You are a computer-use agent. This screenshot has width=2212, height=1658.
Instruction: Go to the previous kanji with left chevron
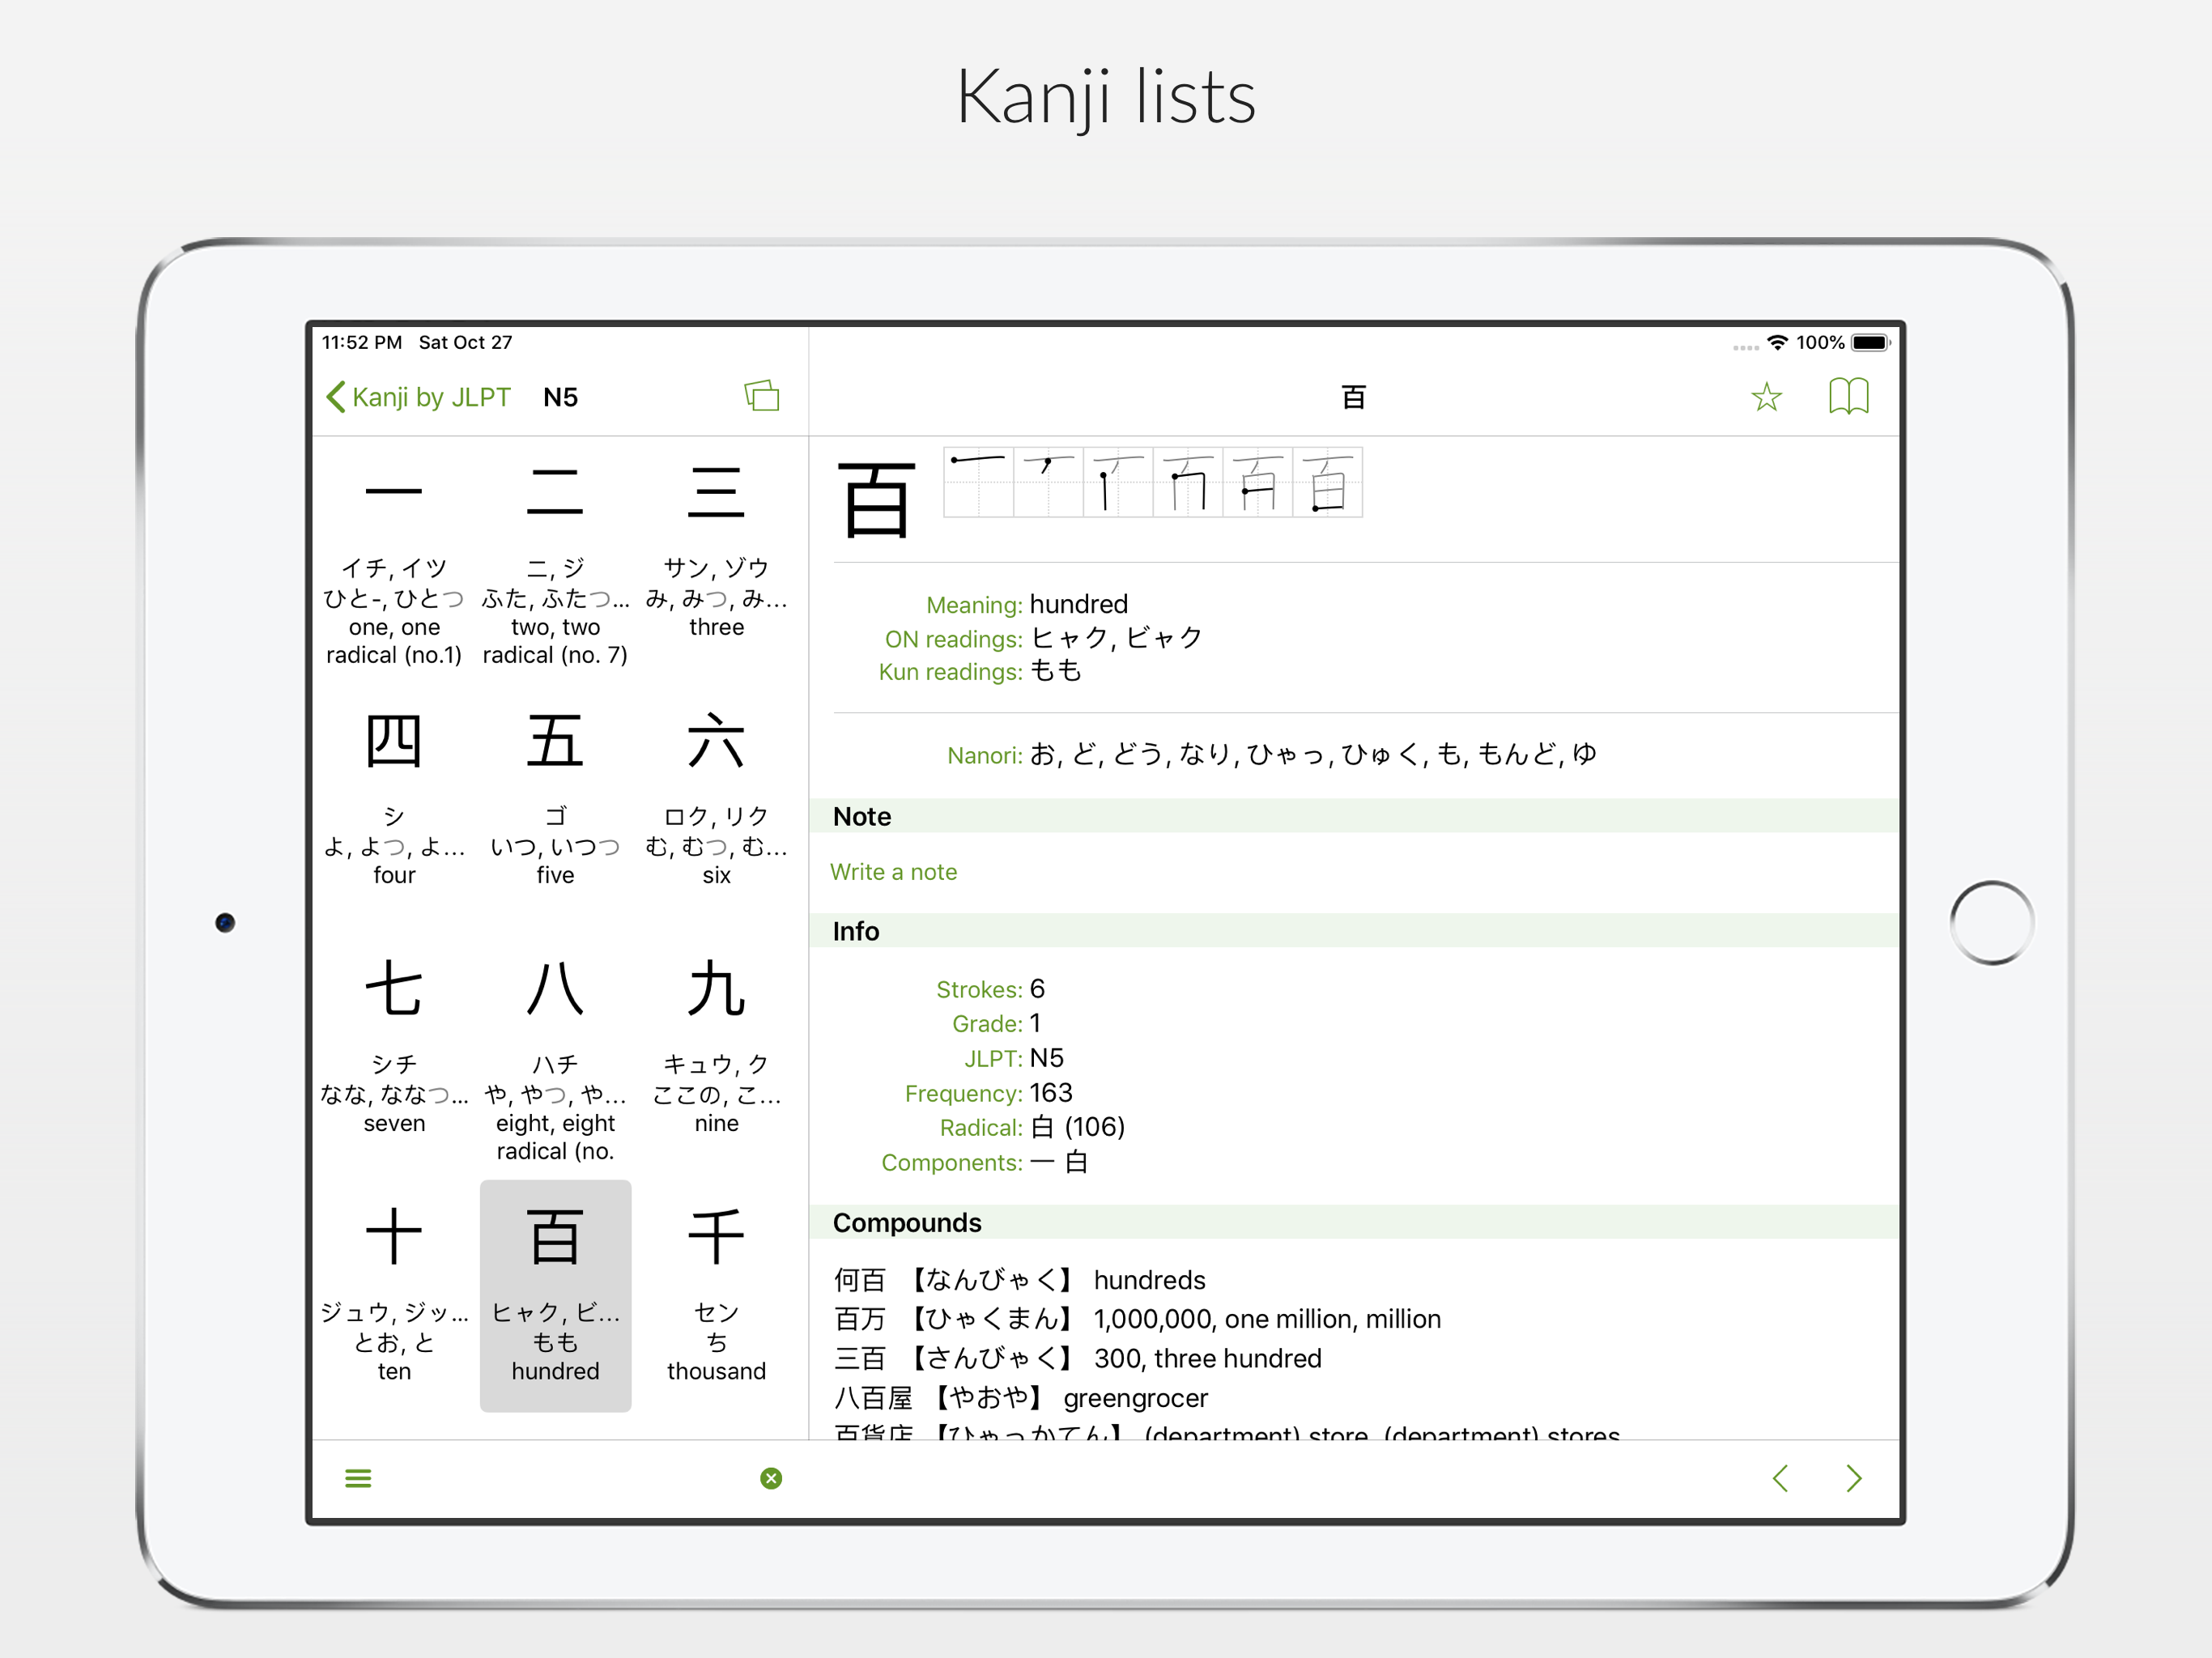[1780, 1478]
